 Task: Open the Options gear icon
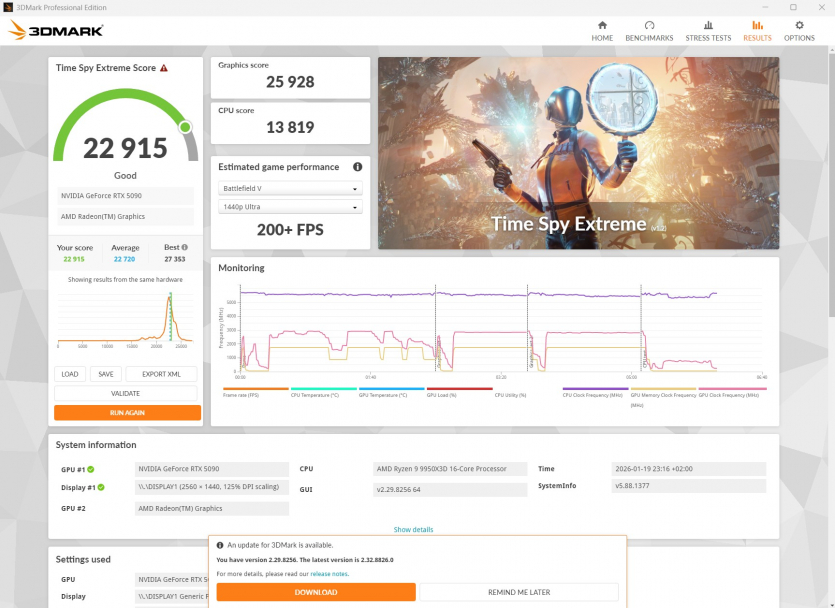[x=799, y=25]
